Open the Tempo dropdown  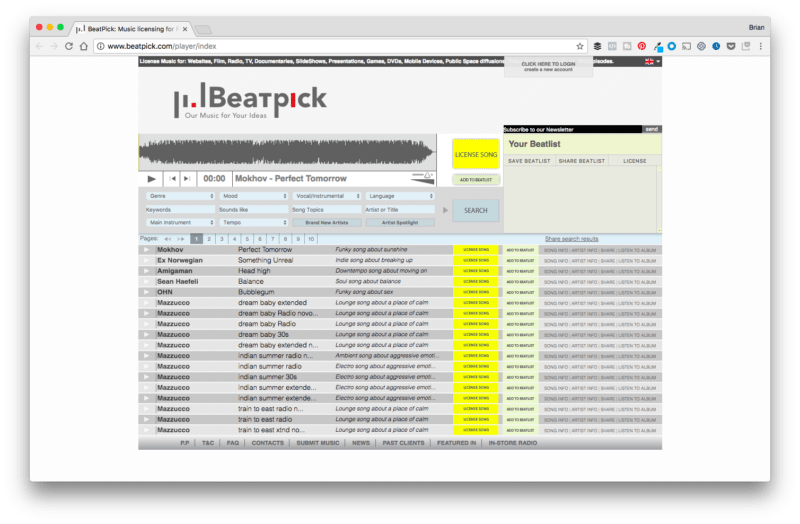254,222
